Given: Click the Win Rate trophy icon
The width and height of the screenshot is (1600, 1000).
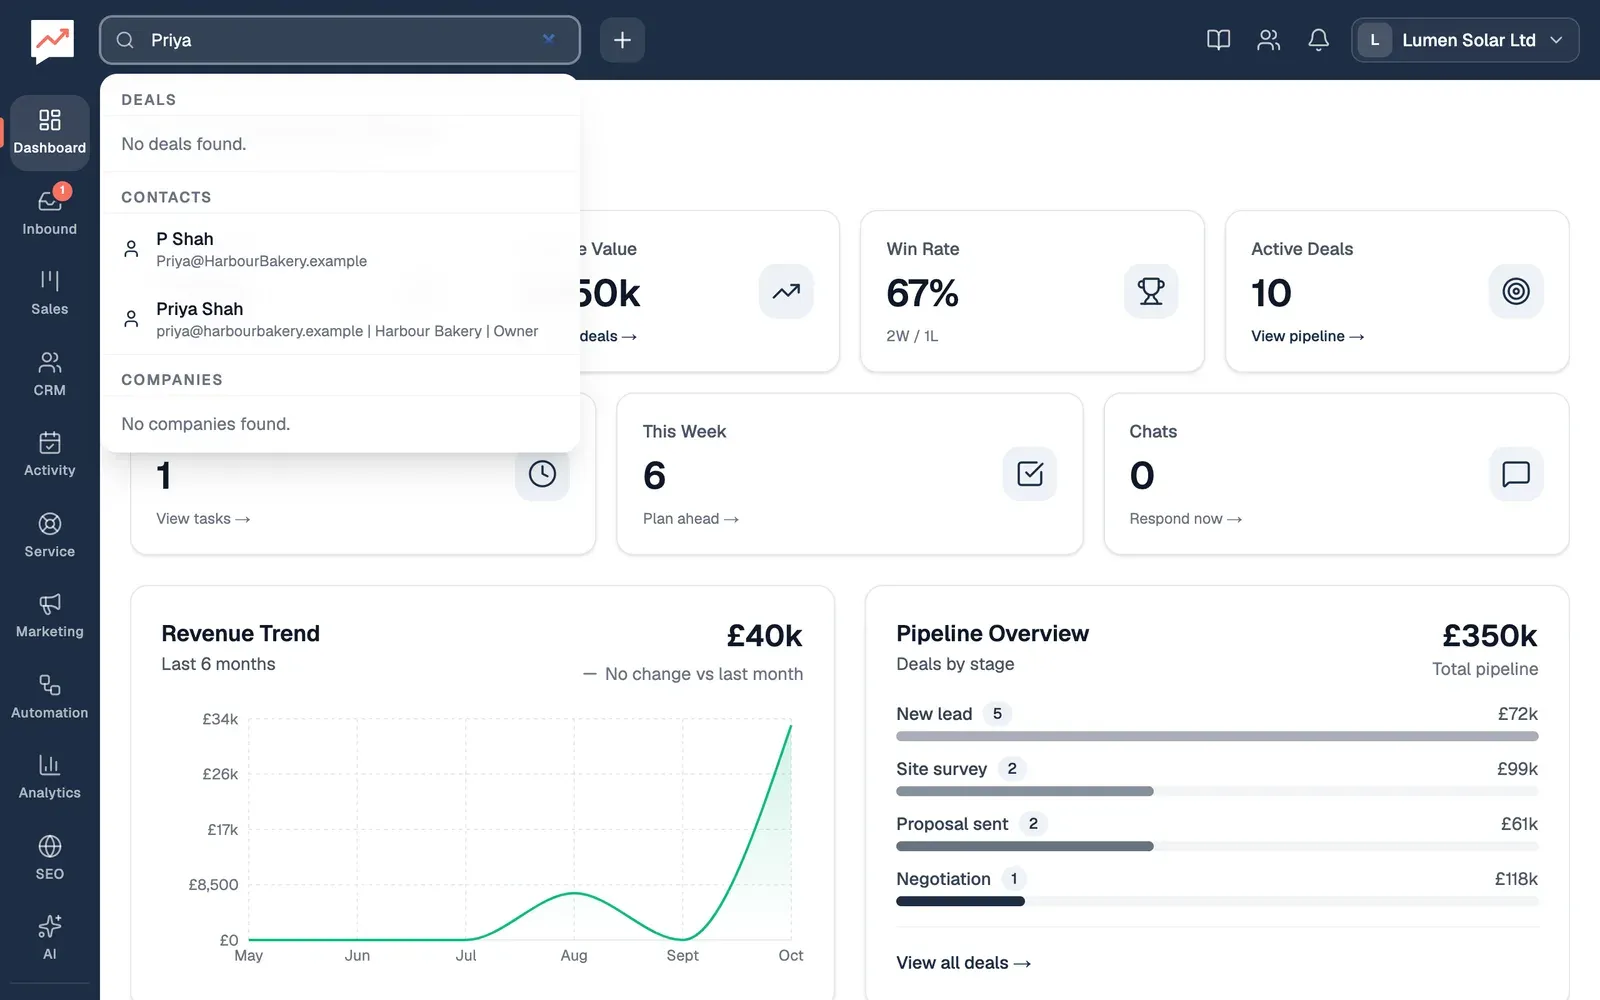Looking at the screenshot, I should coord(1151,291).
